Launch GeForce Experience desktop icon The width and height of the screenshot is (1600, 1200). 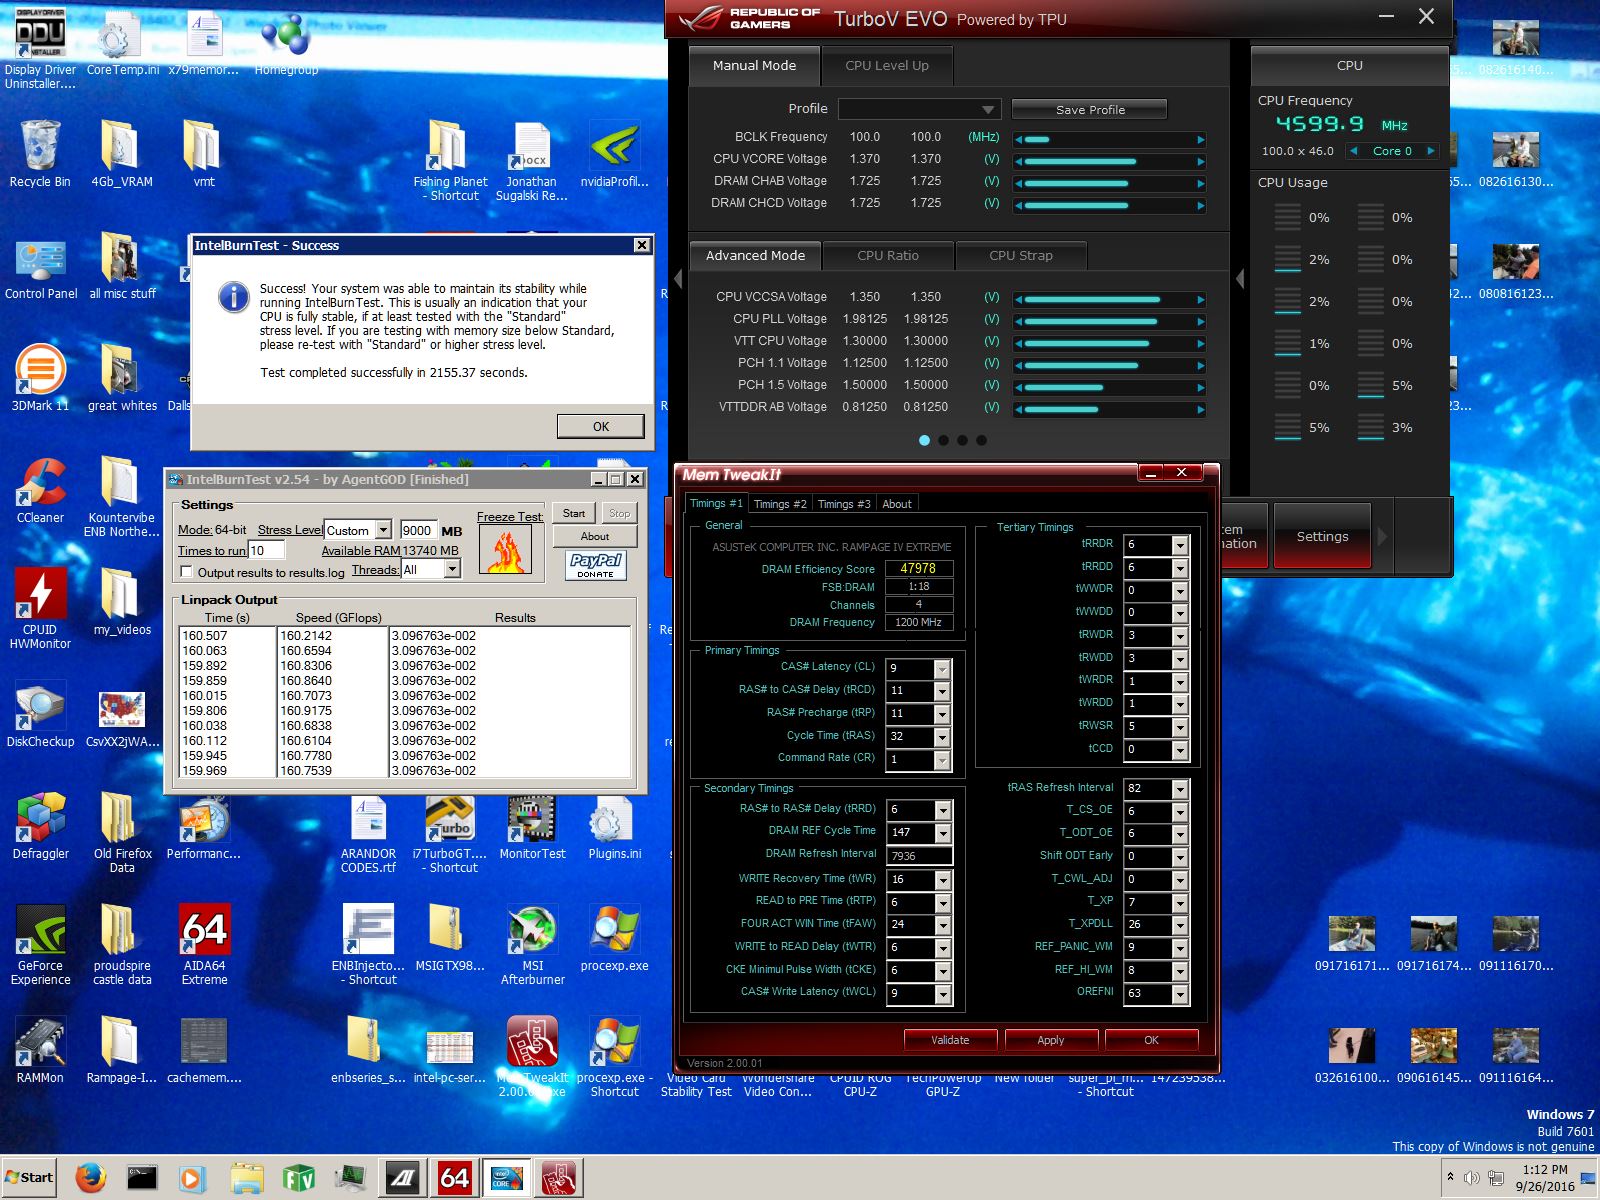pyautogui.click(x=40, y=944)
